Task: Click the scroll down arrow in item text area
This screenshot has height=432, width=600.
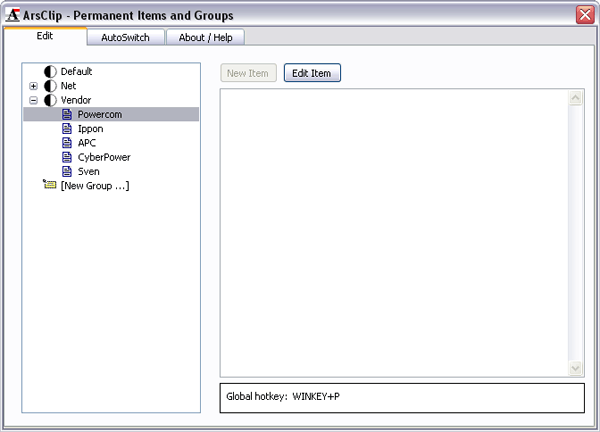Action: [576, 368]
